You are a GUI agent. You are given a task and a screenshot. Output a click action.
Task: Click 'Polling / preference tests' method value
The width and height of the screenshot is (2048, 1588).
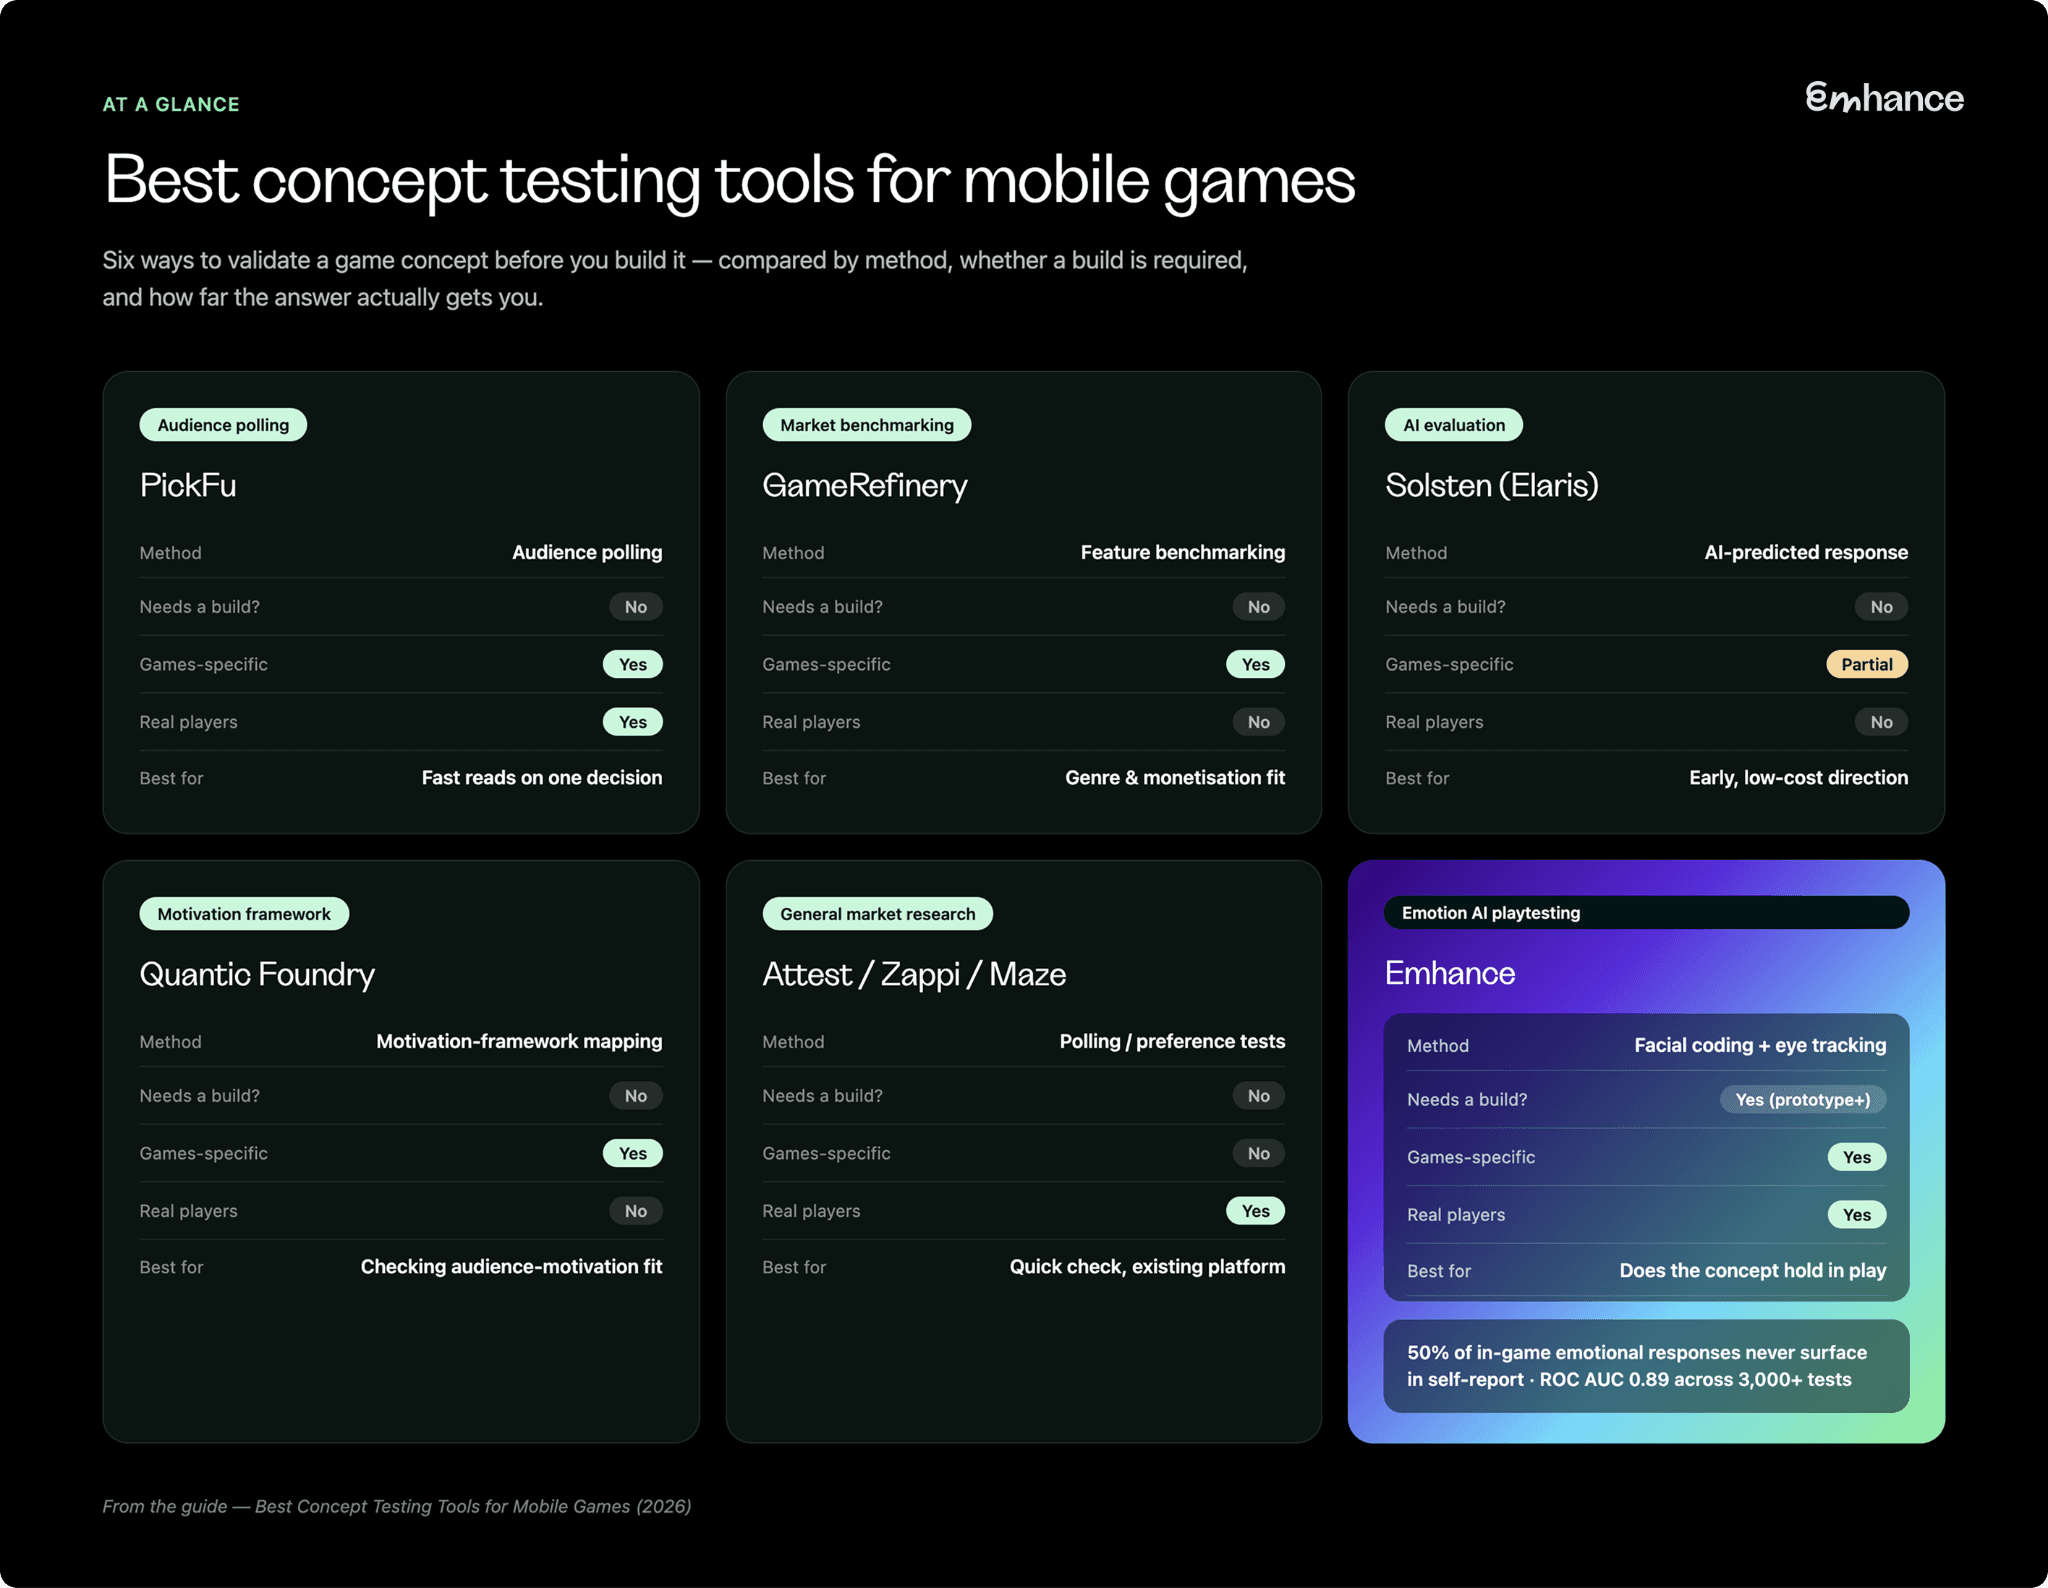(x=1172, y=1041)
